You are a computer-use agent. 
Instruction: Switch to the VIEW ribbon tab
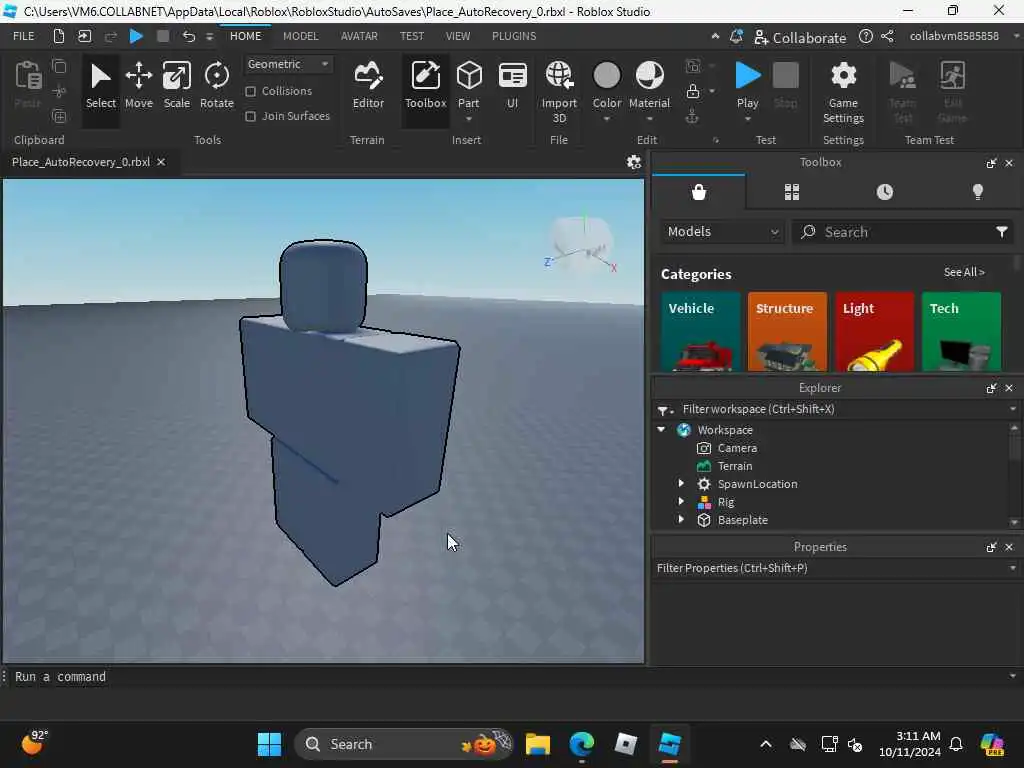coord(458,36)
